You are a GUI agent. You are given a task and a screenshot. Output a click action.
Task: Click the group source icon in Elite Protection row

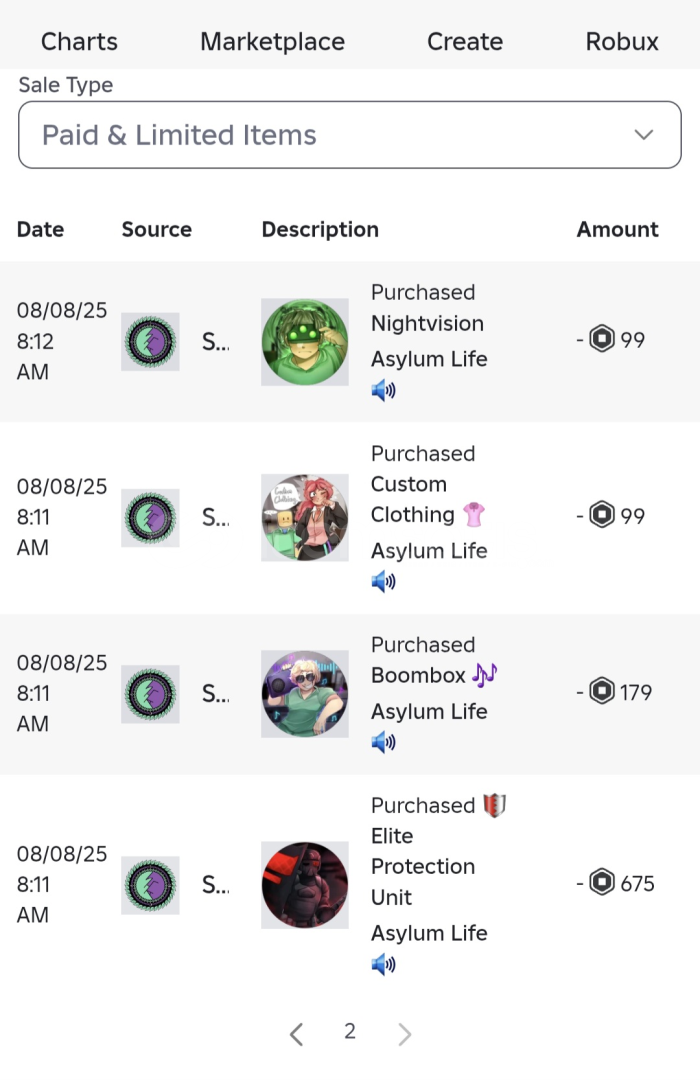151,885
